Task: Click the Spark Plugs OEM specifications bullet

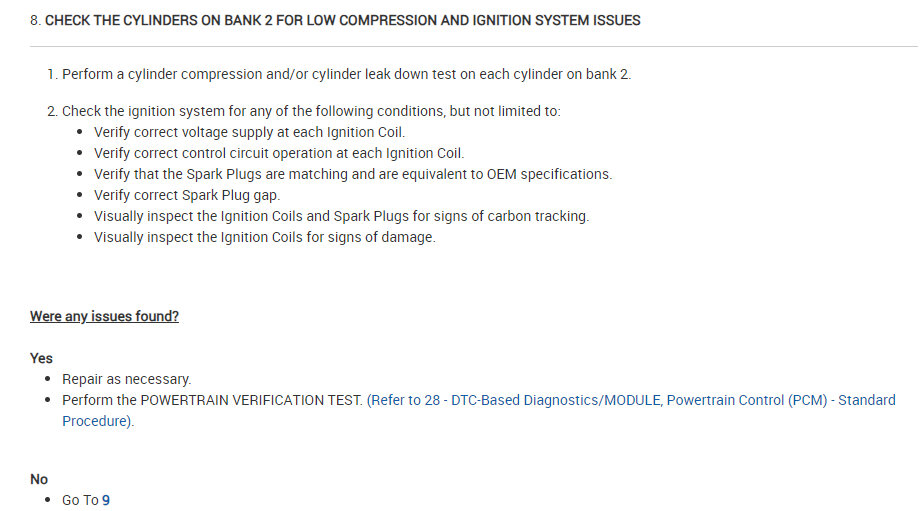Action: pos(352,174)
